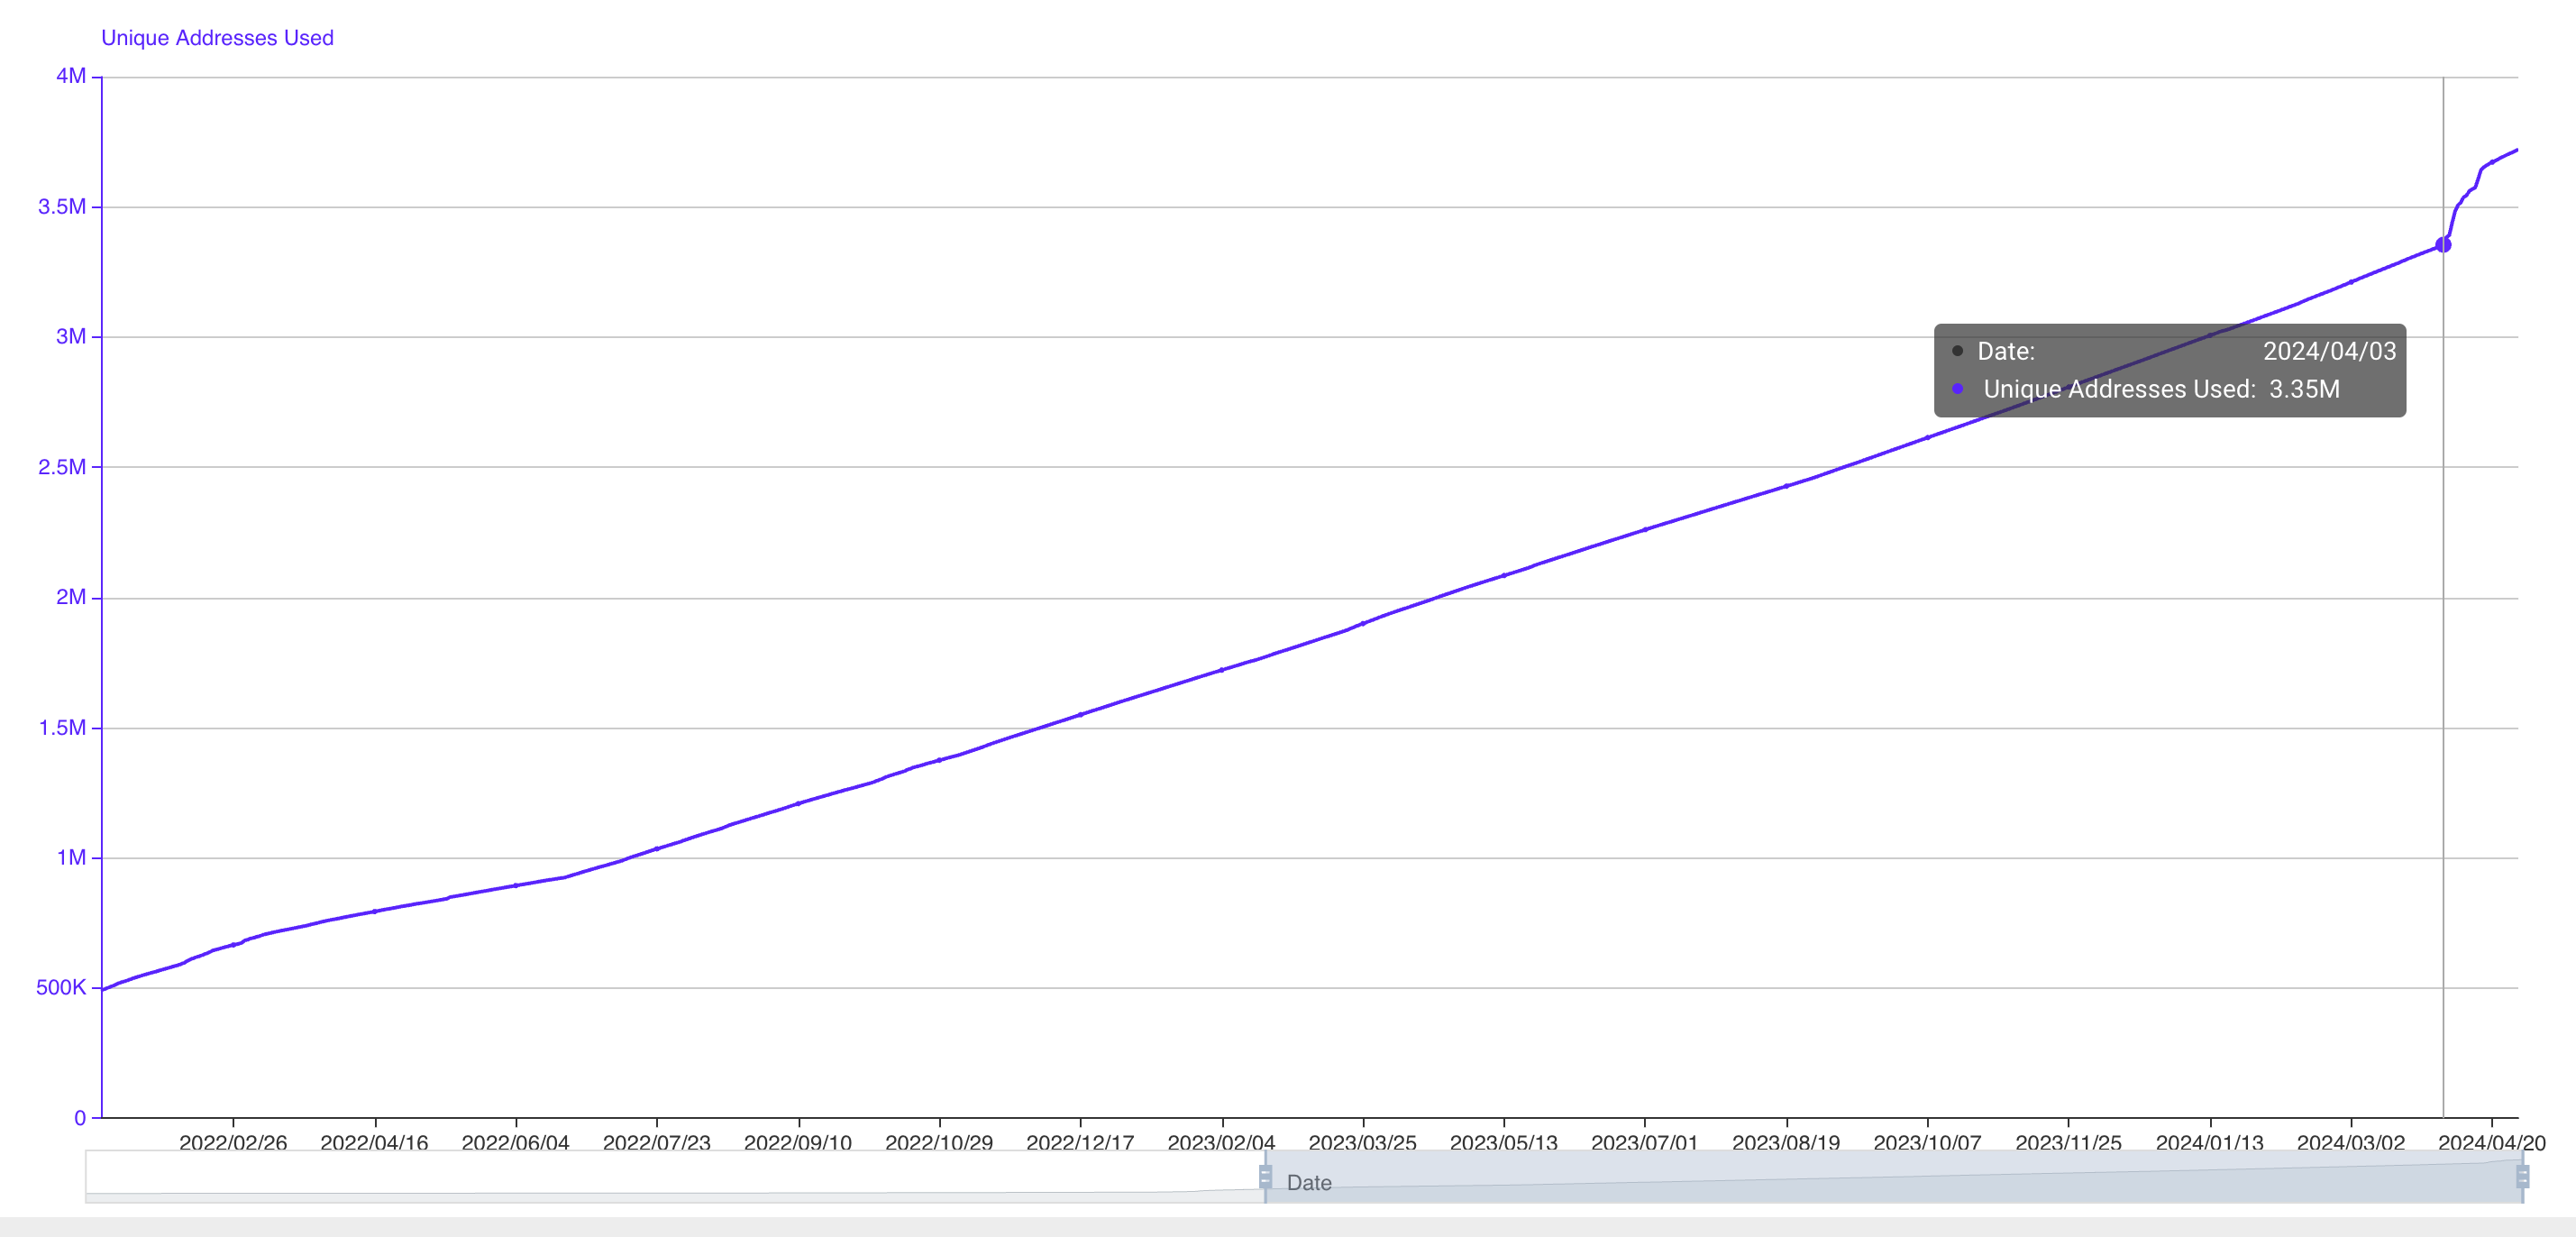Click the left zoom slider handle
The width and height of the screenshot is (2576, 1237).
click(x=1265, y=1176)
